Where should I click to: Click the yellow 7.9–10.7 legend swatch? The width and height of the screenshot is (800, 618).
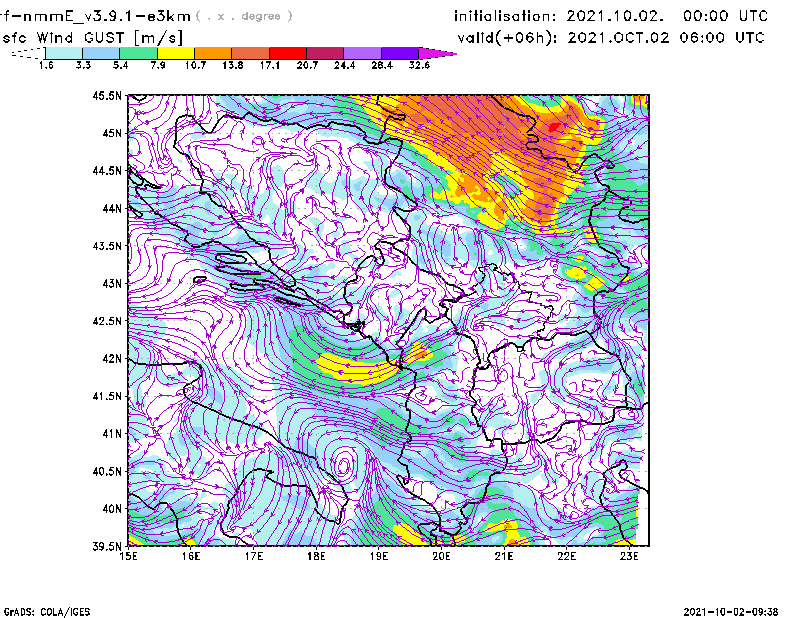[x=176, y=53]
